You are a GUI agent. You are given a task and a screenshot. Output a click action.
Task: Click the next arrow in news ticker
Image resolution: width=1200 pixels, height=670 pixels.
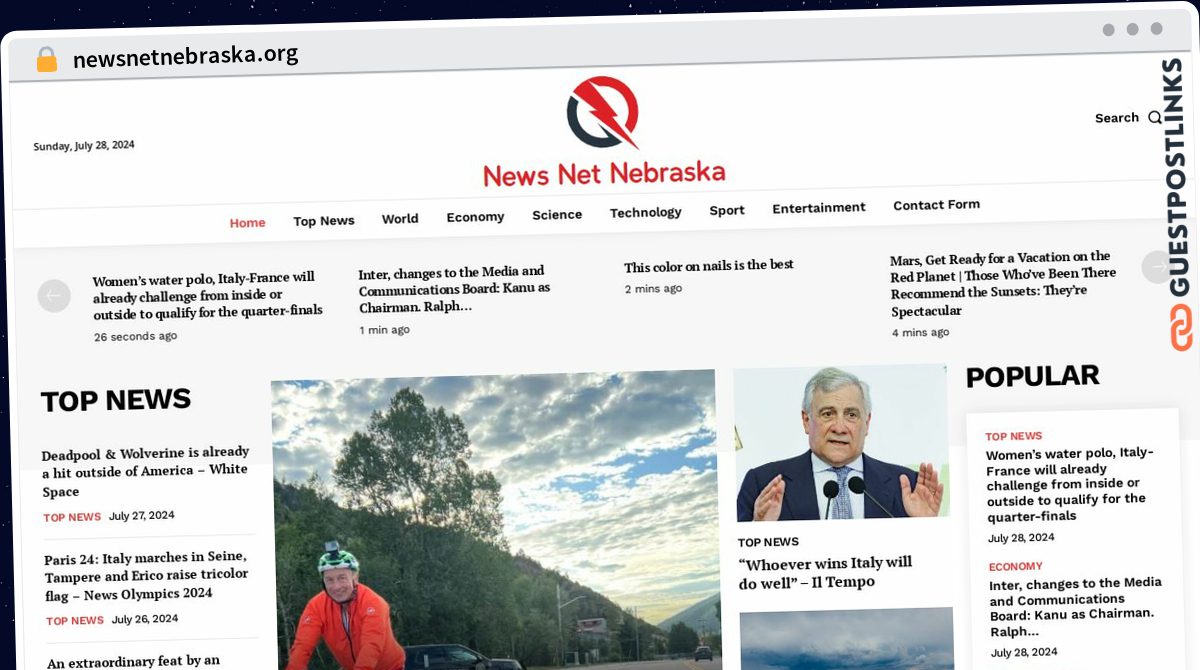coord(1158,267)
